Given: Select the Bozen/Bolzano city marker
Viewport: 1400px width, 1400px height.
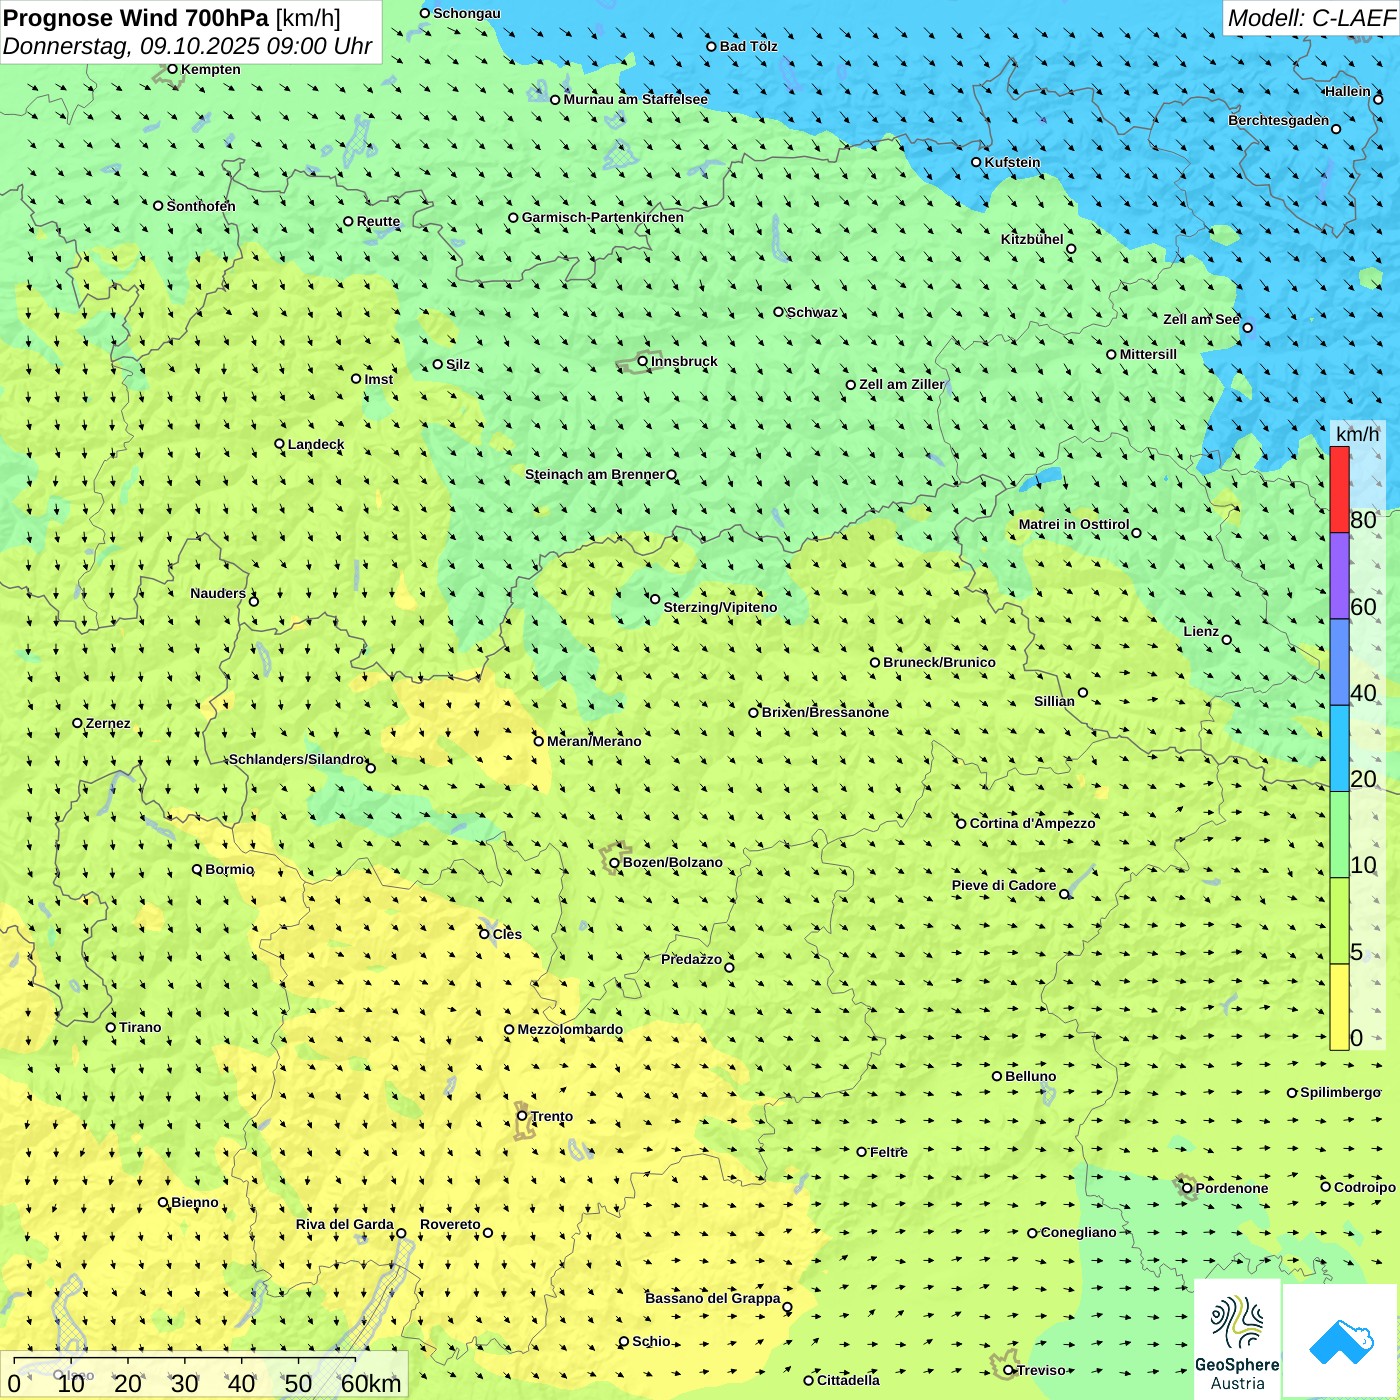Looking at the screenshot, I should coord(614,863).
